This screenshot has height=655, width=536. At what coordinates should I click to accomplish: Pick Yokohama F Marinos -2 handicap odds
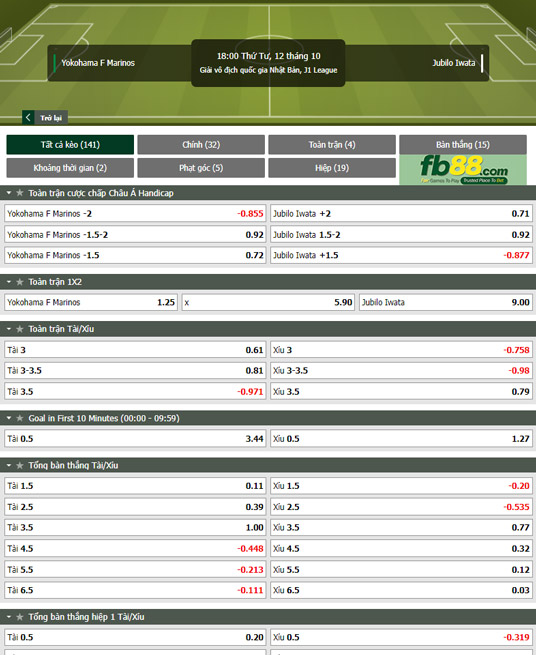(x=135, y=213)
